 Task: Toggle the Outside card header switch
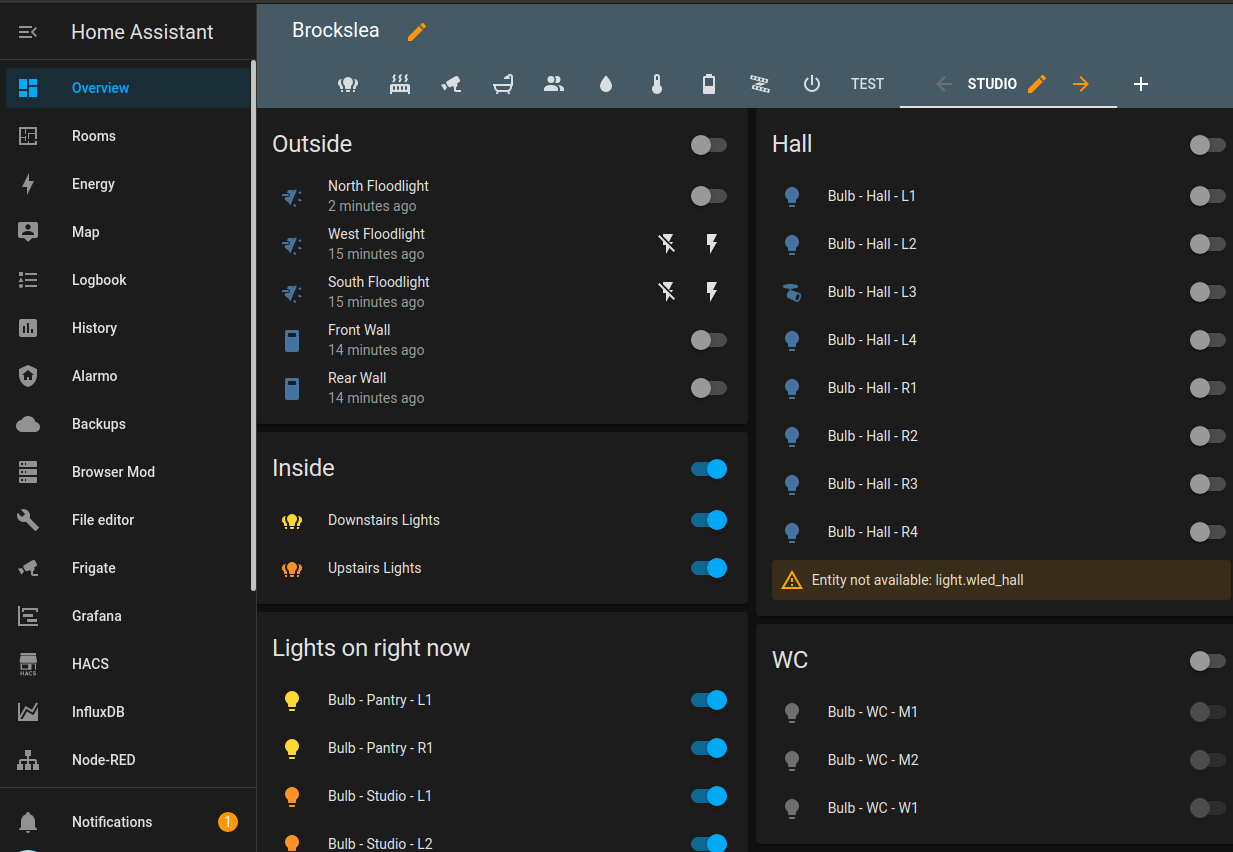coord(708,145)
